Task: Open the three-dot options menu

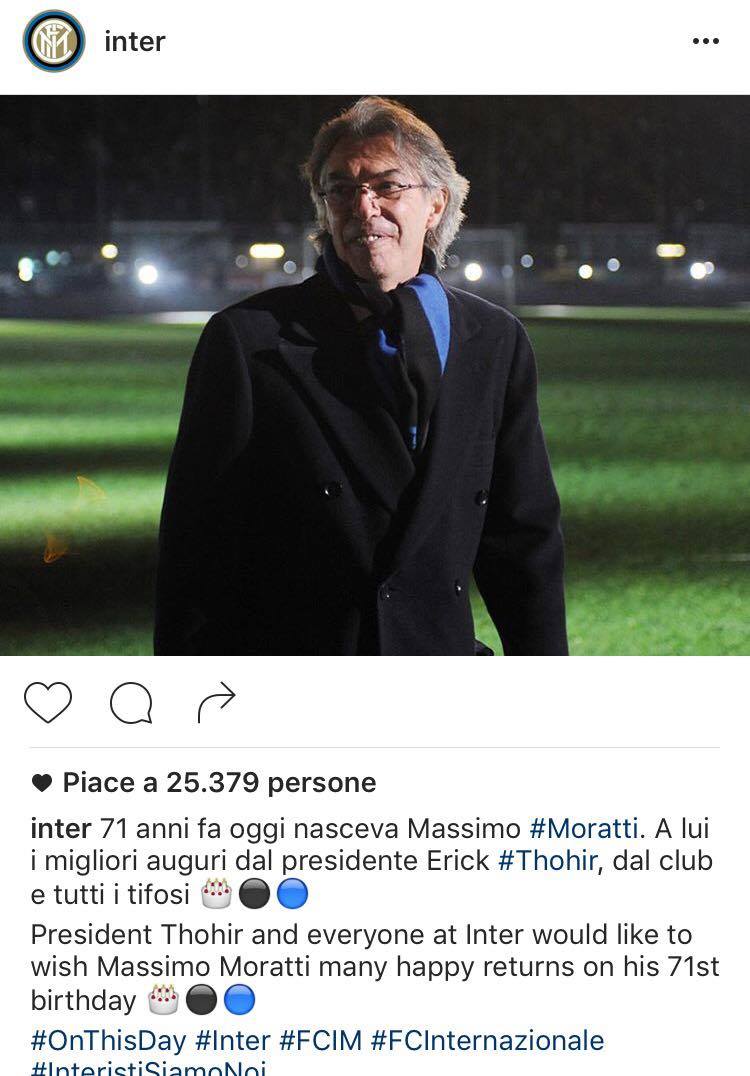Action: pyautogui.click(x=705, y=41)
